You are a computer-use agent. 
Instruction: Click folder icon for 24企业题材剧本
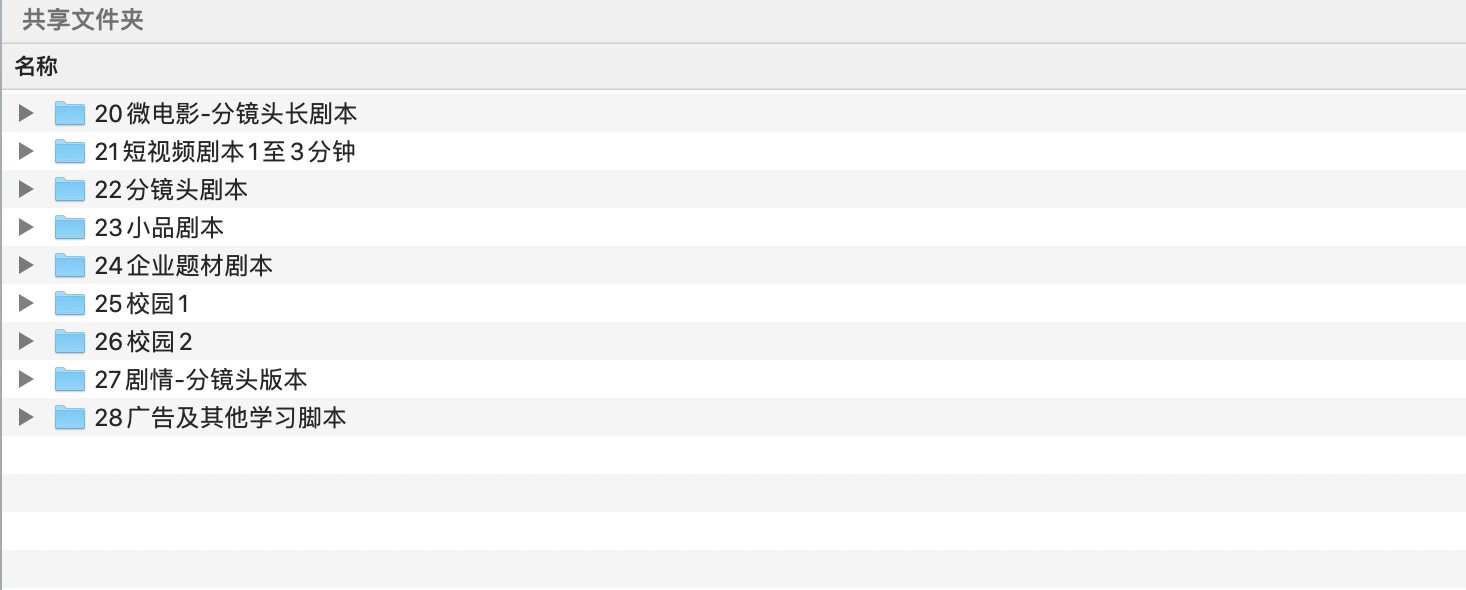70,266
